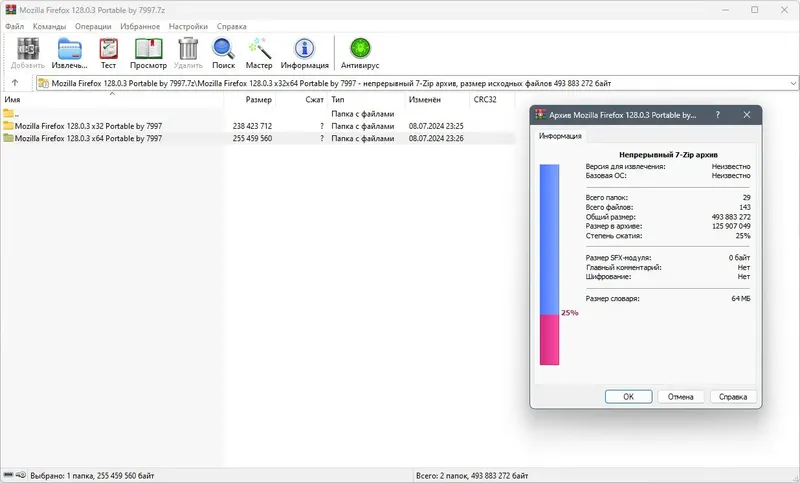Select the Информация tab in dialog
The width and height of the screenshot is (800, 483).
click(x=560, y=136)
